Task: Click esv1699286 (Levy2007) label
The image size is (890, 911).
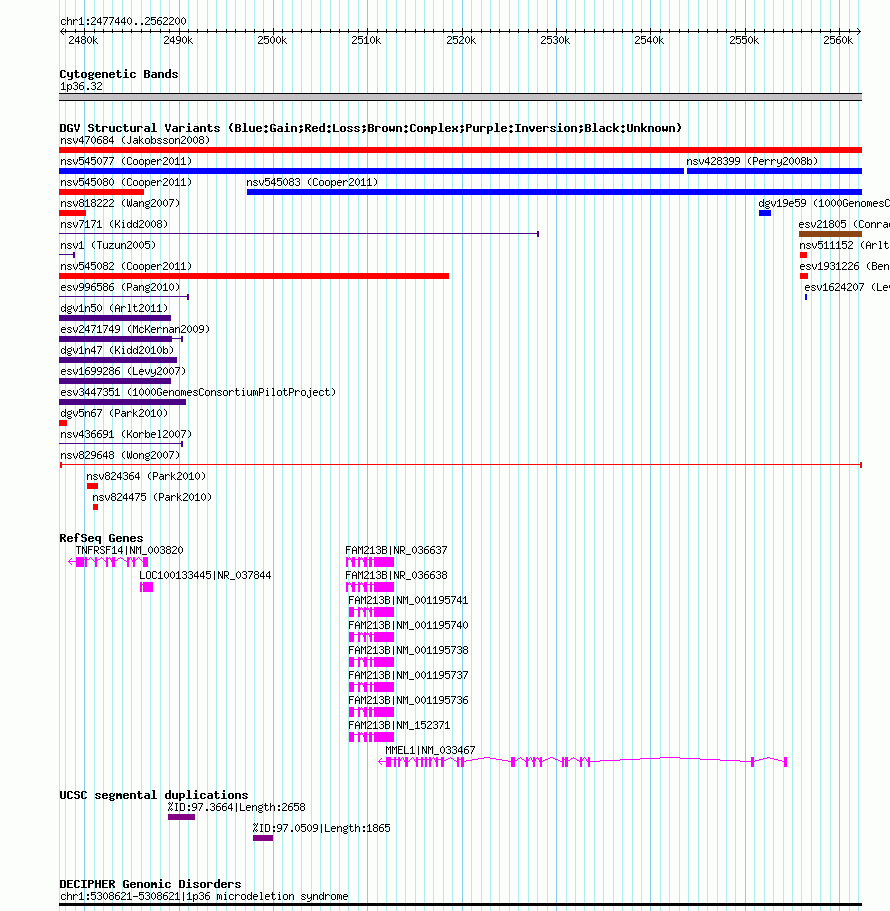Action: [x=123, y=371]
